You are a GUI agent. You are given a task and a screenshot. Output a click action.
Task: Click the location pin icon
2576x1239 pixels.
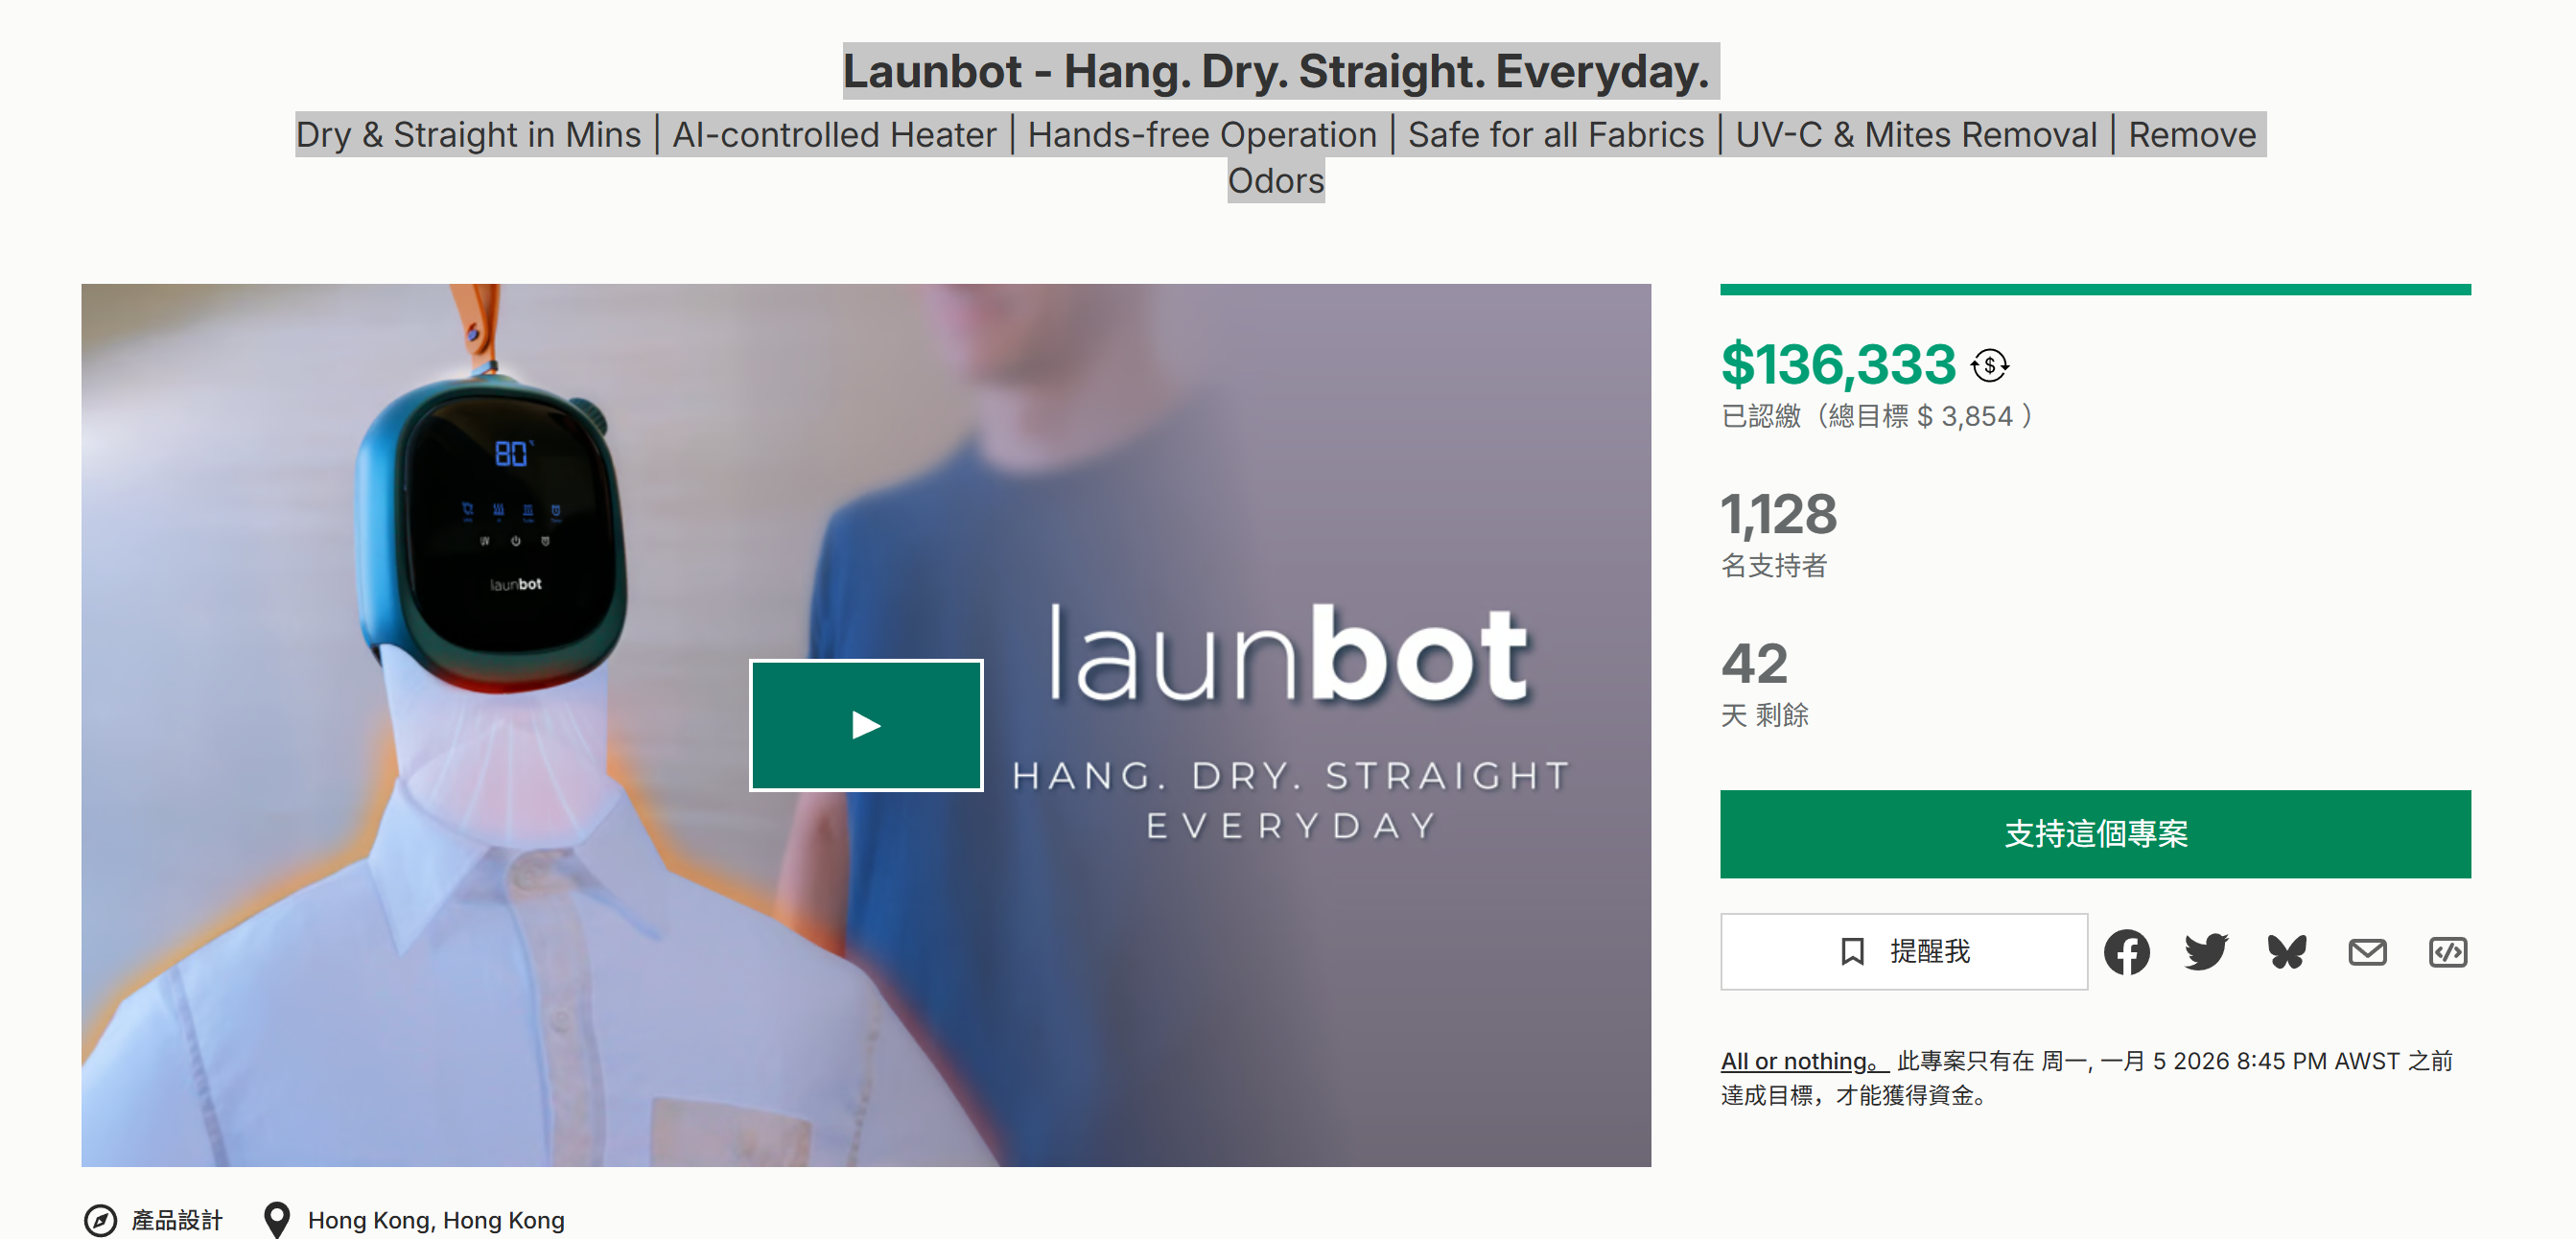click(276, 1220)
